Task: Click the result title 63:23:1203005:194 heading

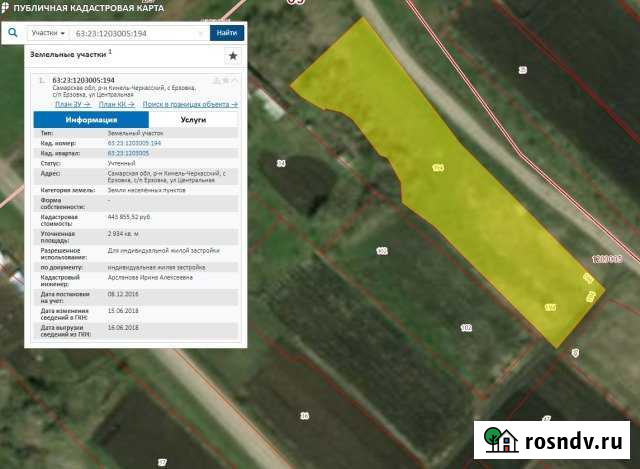Action: point(82,80)
